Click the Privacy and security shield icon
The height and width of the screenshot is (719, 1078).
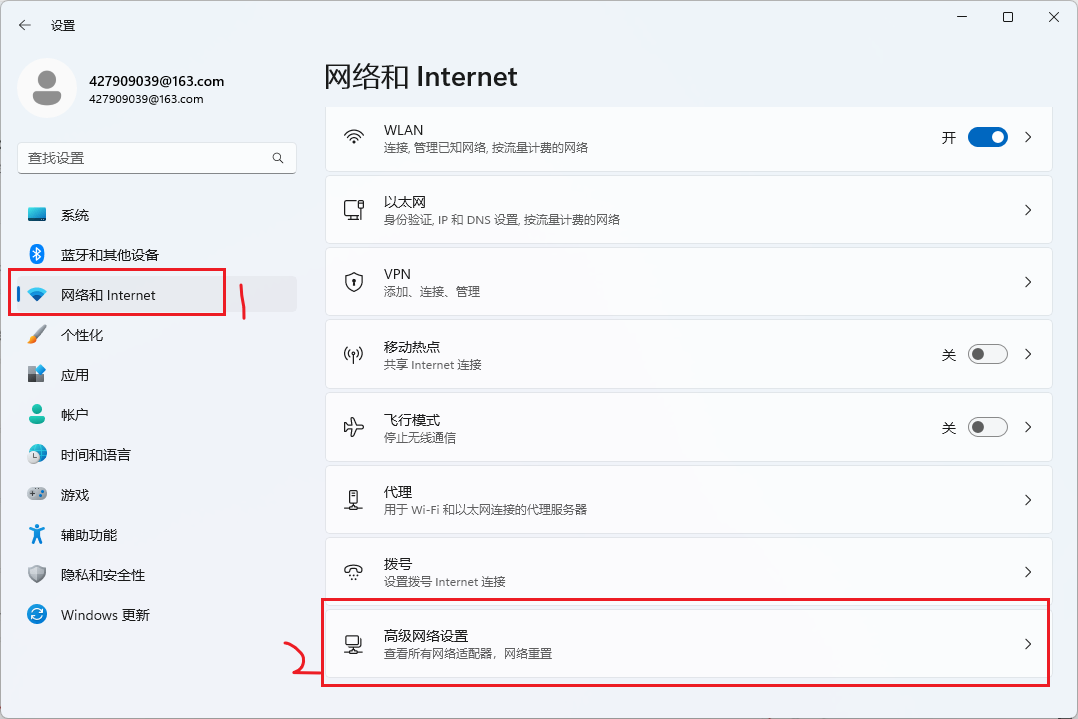tap(37, 575)
